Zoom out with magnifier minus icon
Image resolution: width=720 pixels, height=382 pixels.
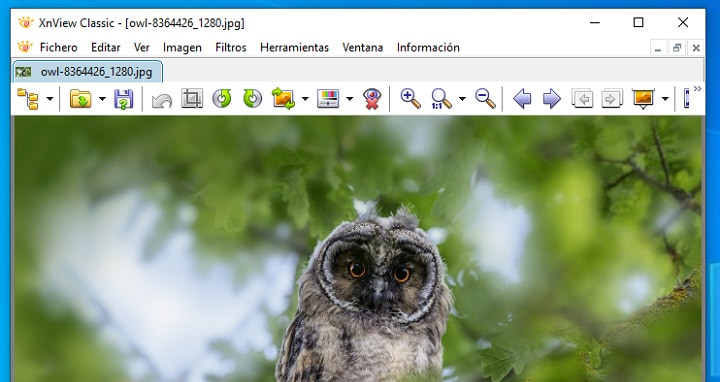pos(485,98)
